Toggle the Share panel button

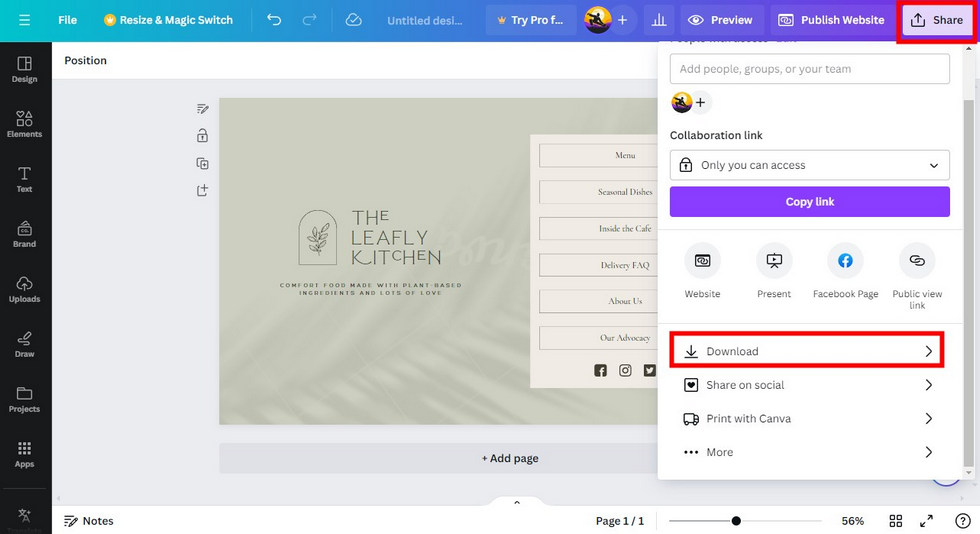tap(936, 20)
